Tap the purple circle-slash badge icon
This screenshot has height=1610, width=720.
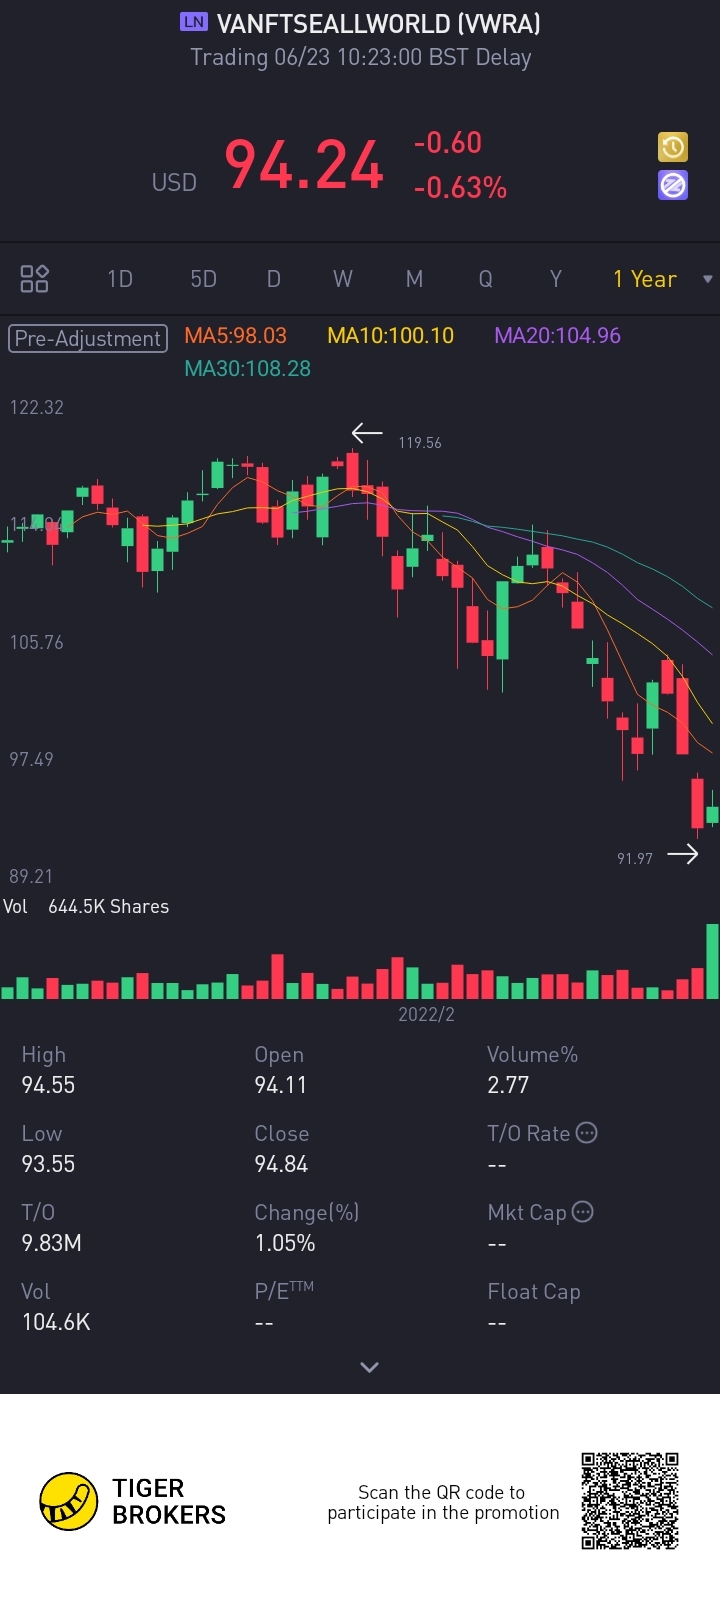[673, 185]
